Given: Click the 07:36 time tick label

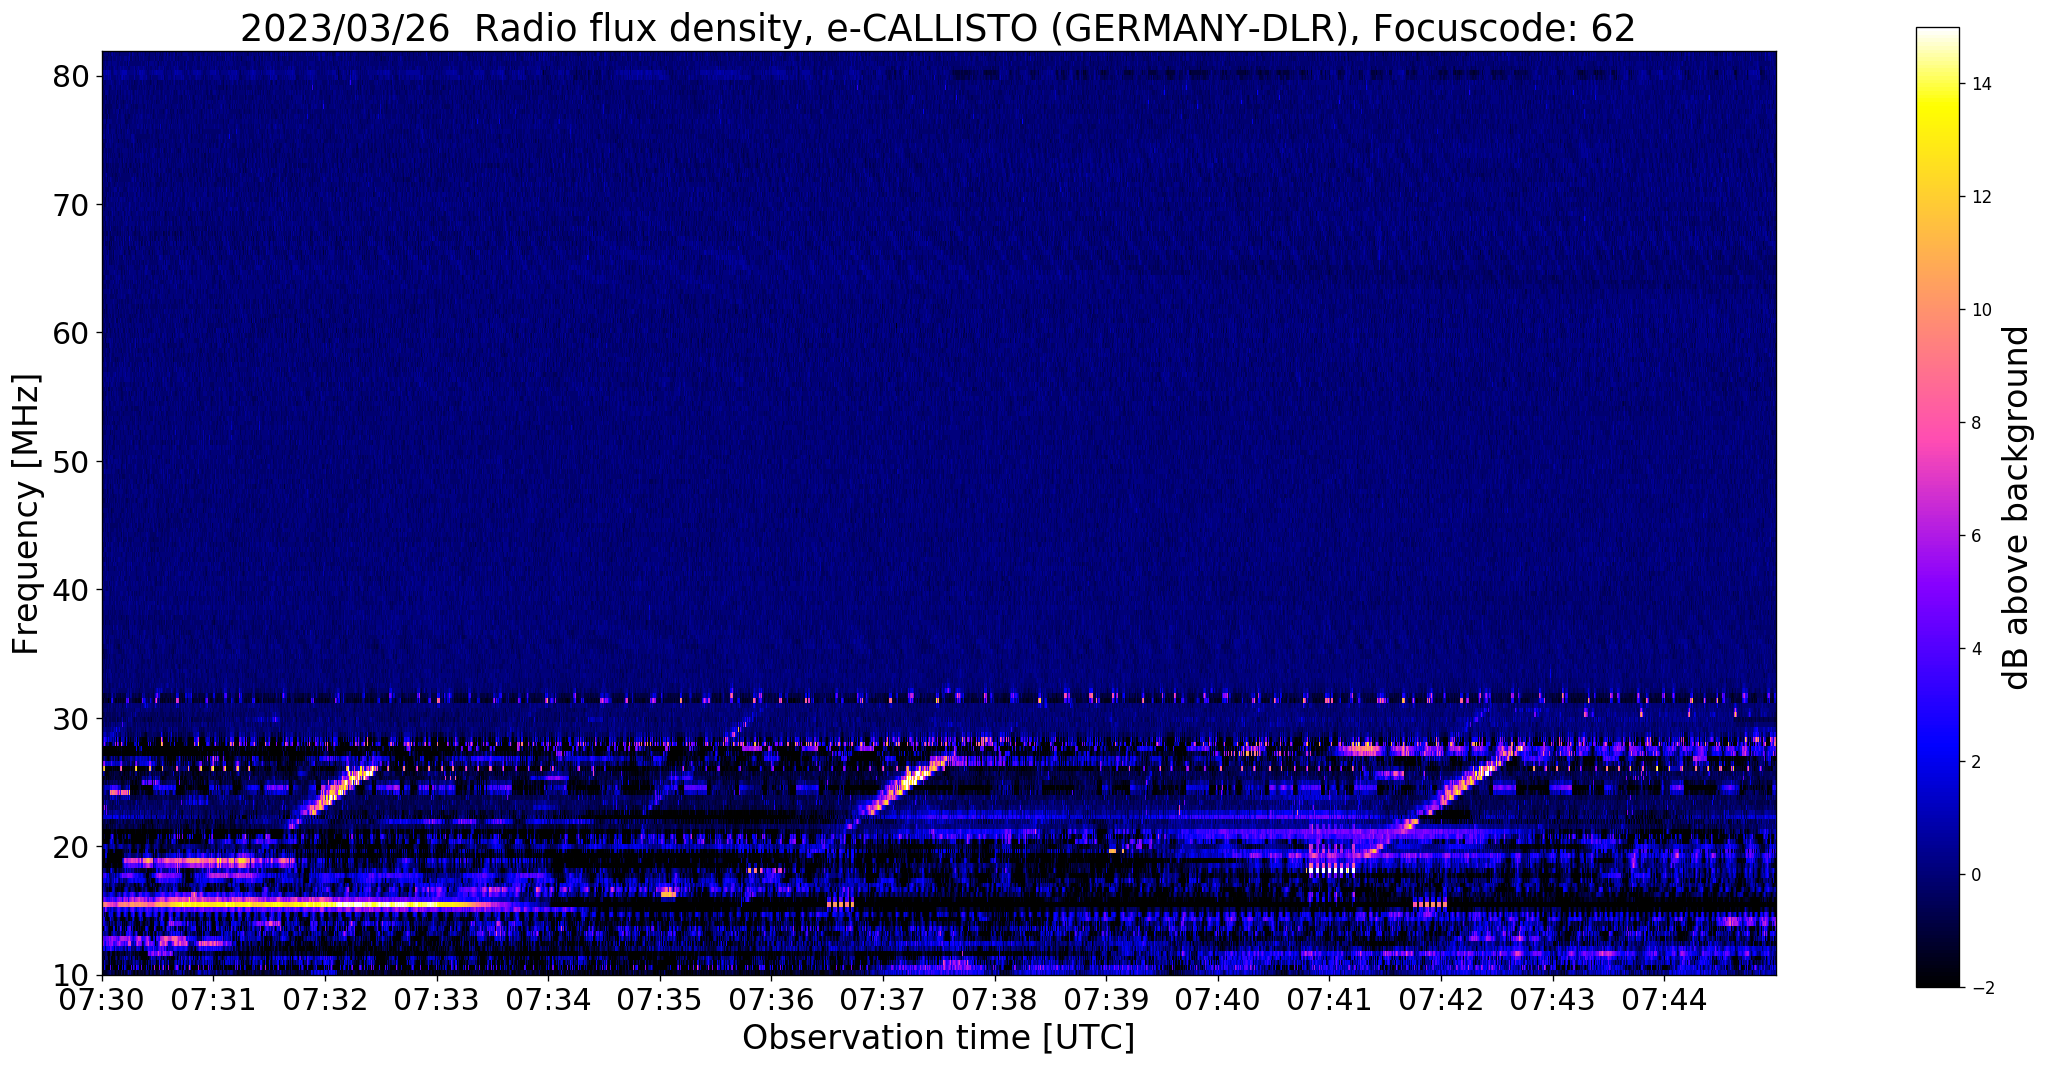Looking at the screenshot, I should (x=771, y=999).
